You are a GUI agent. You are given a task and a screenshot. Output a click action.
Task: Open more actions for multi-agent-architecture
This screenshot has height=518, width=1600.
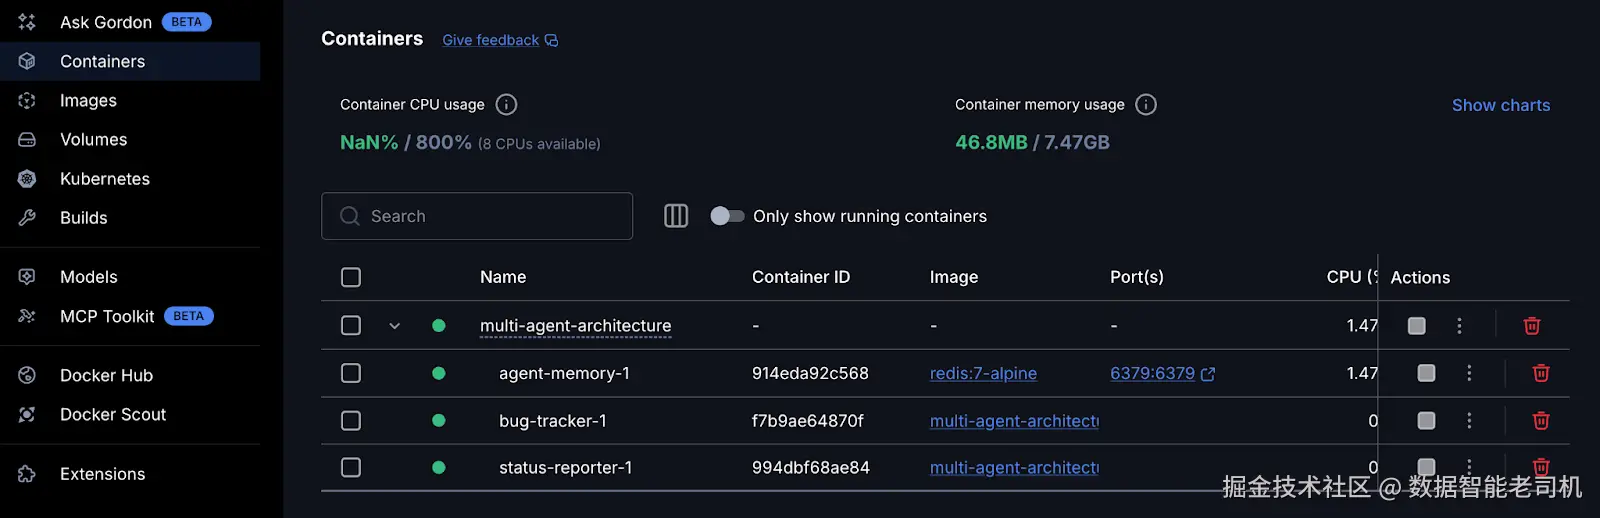tap(1459, 325)
